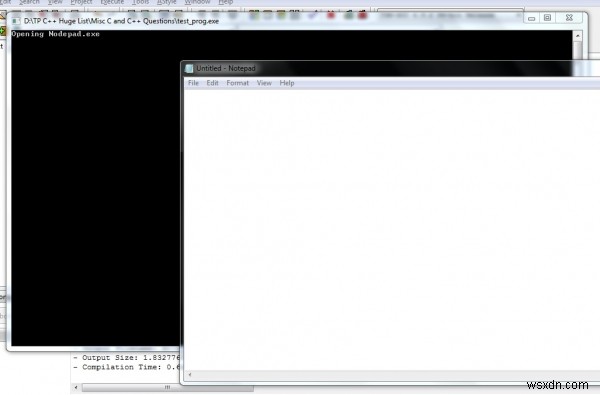Click the 'Opening Nodepad.exe' console output text

(55, 34)
